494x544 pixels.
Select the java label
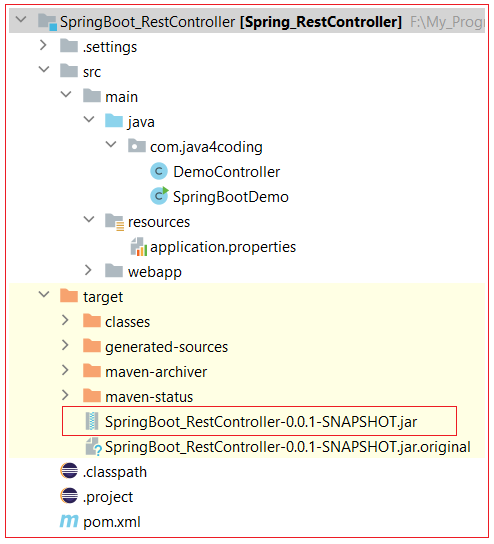pyautogui.click(x=141, y=122)
